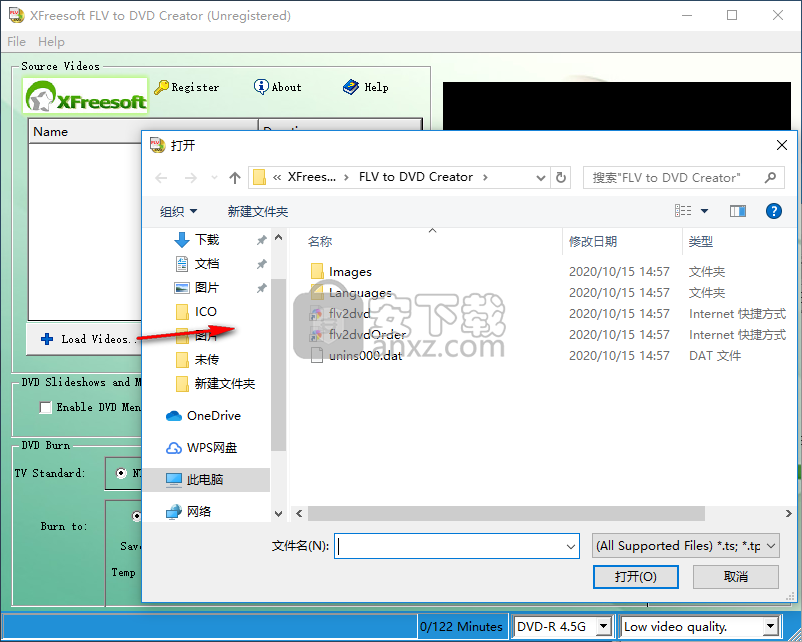
Task: Select the first Burn to radio button
Action: coord(137,516)
